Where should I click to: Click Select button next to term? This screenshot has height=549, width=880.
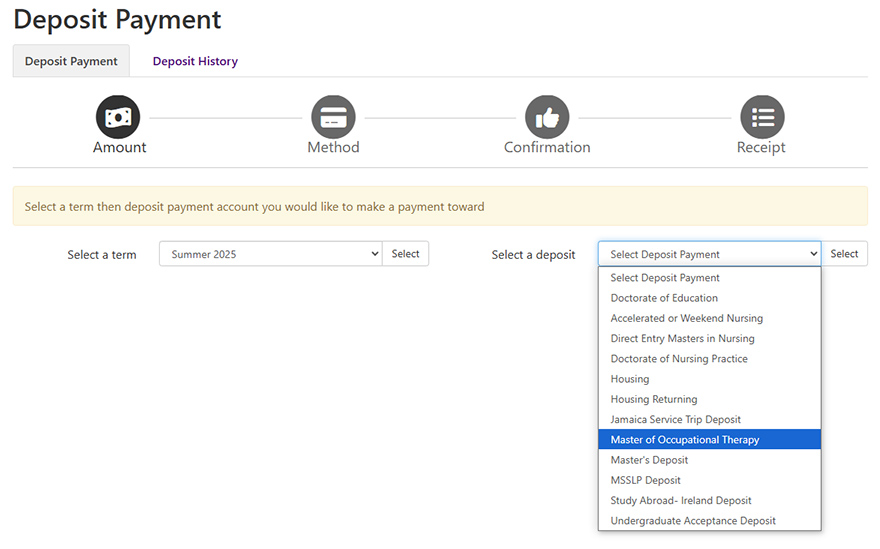click(x=405, y=254)
